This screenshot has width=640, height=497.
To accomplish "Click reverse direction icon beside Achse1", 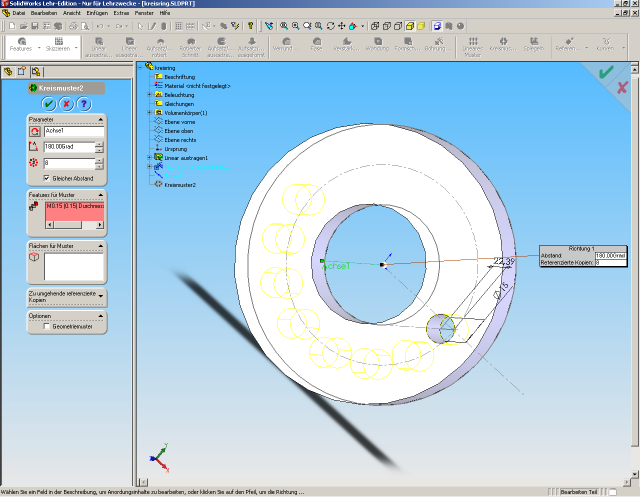I will coord(35,131).
